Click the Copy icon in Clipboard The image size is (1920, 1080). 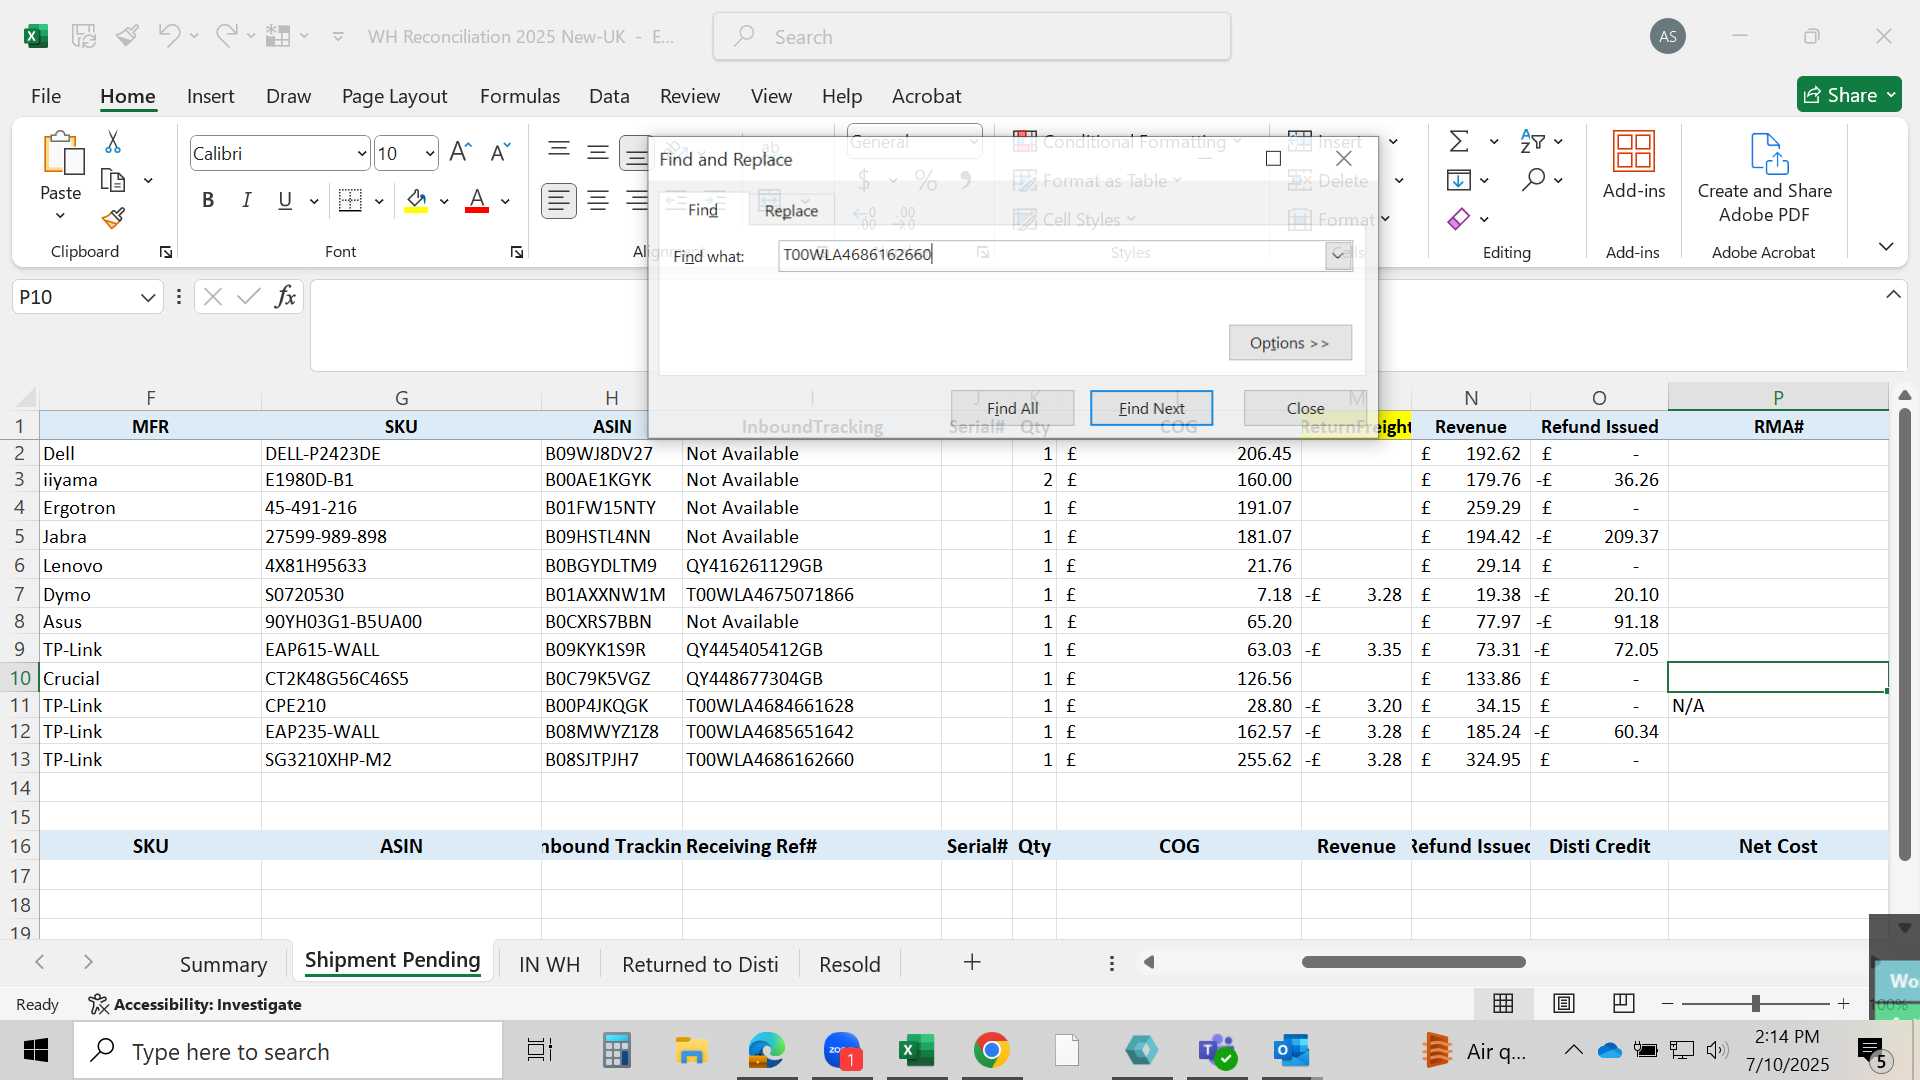click(x=113, y=180)
